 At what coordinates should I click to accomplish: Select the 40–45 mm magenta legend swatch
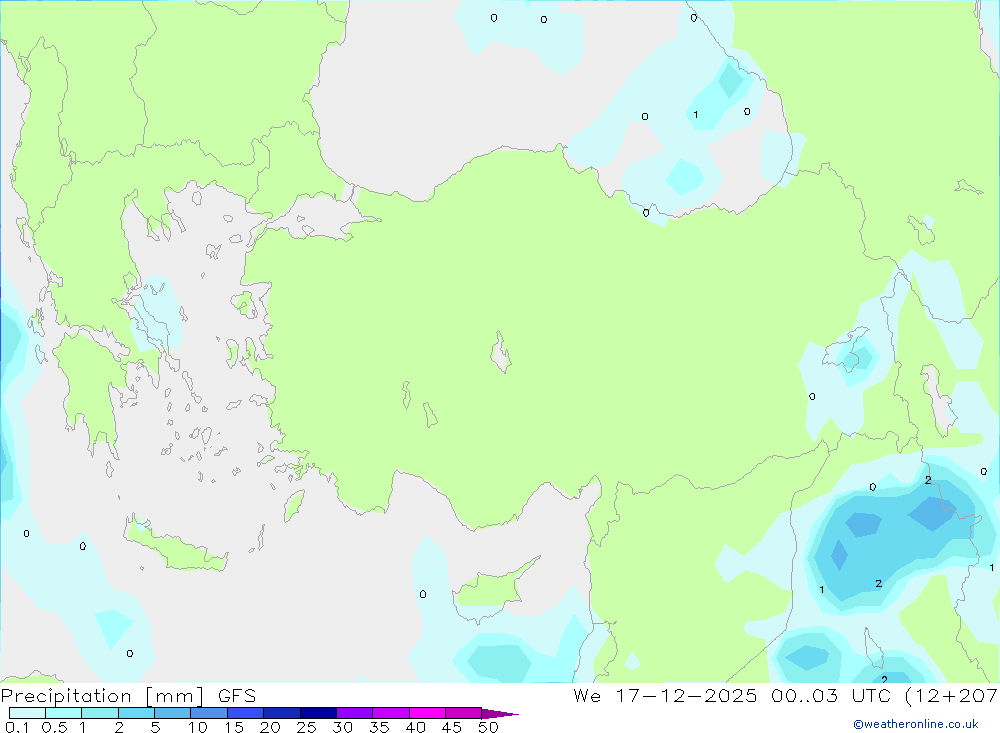(x=427, y=713)
